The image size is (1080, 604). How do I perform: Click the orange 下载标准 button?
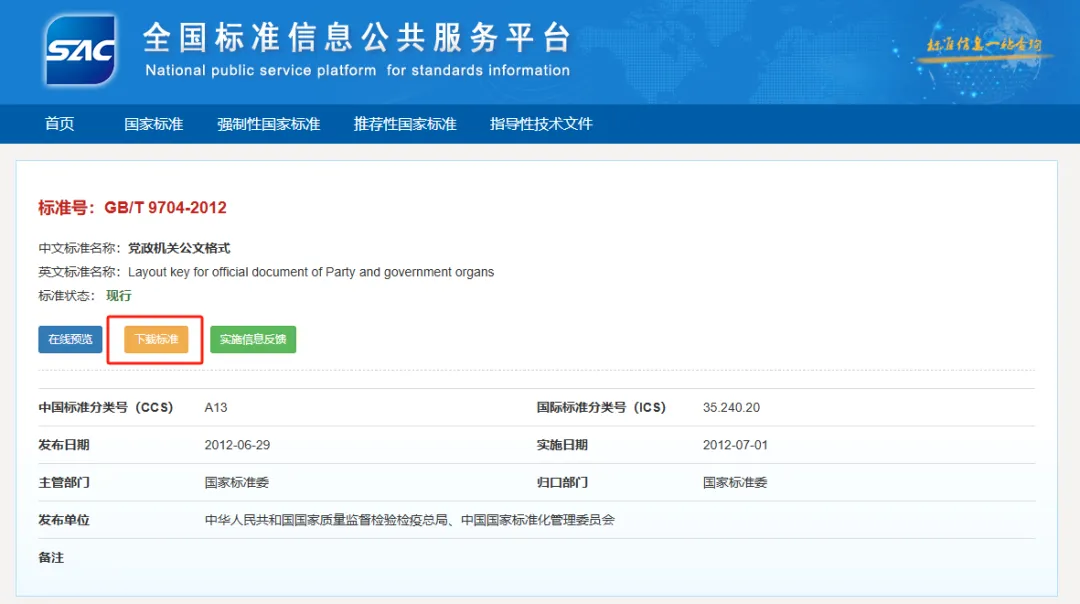156,339
